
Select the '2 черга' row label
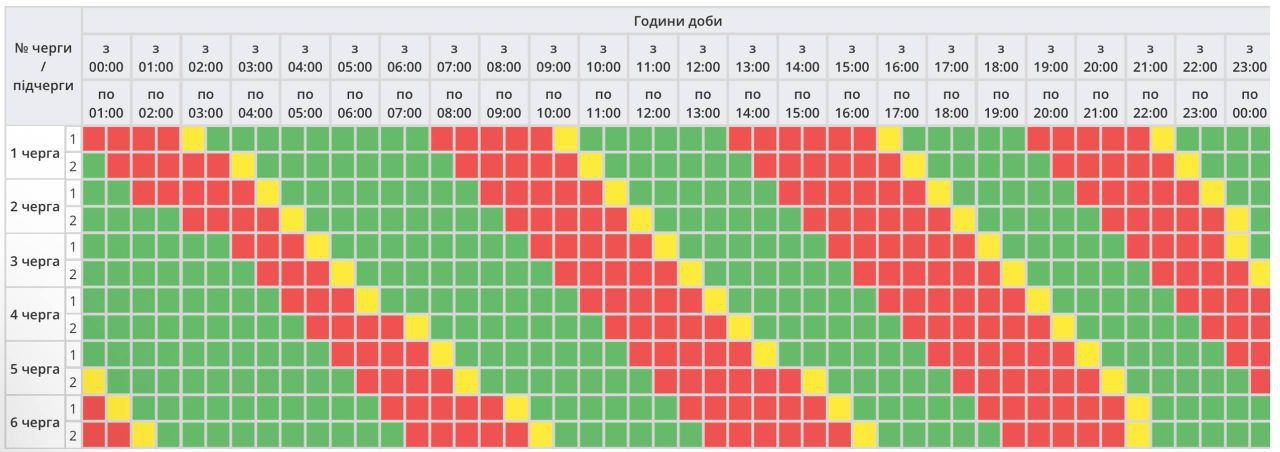[34, 207]
